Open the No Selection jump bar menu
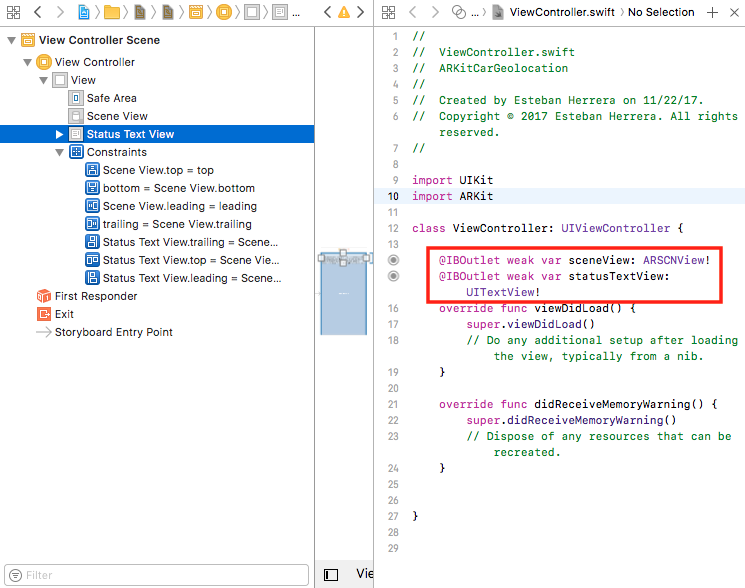 (661, 12)
